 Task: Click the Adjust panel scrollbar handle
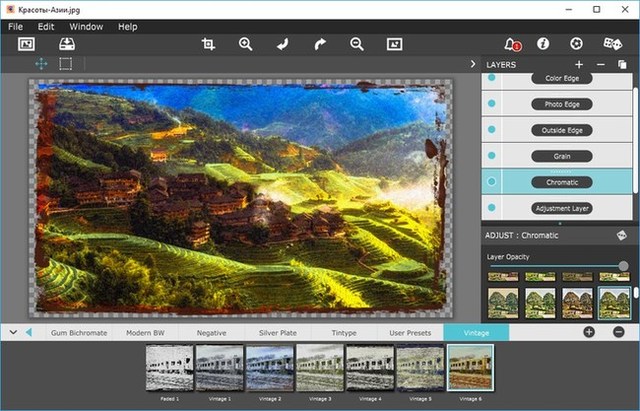coord(636,293)
